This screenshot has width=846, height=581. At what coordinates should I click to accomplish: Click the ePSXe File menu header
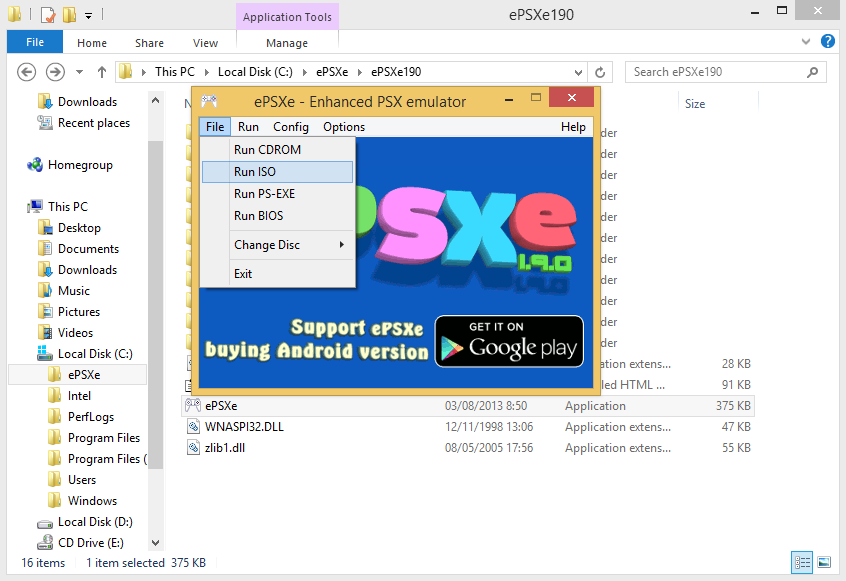pos(215,127)
